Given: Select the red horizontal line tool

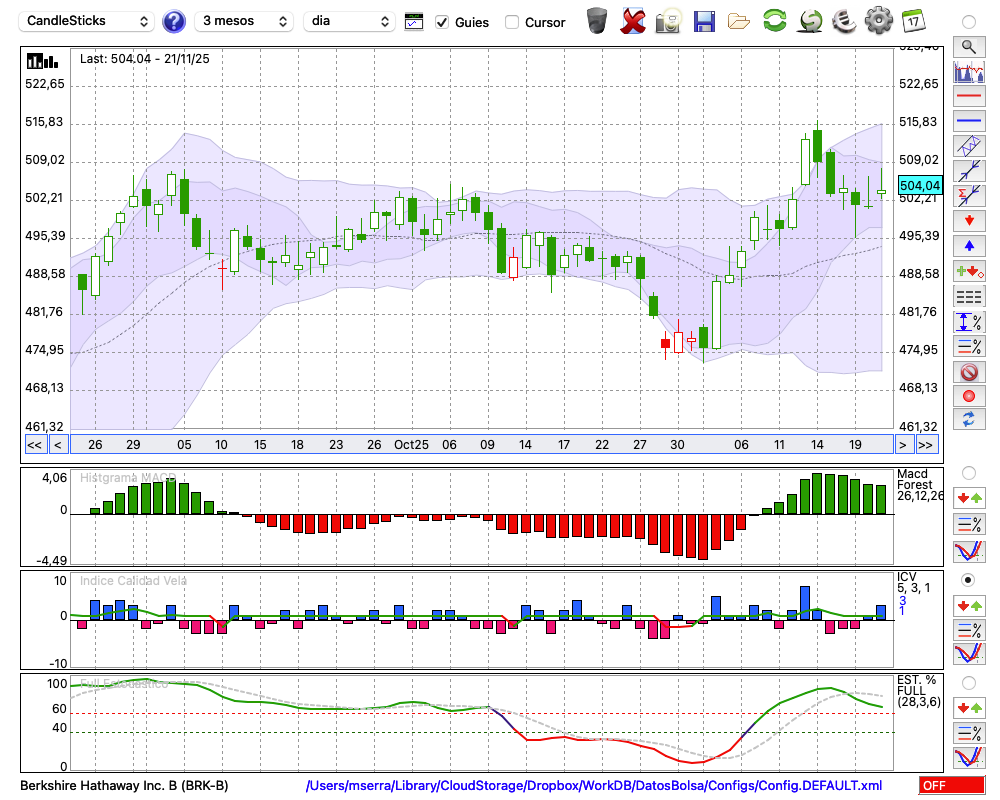Looking at the screenshot, I should [968, 97].
